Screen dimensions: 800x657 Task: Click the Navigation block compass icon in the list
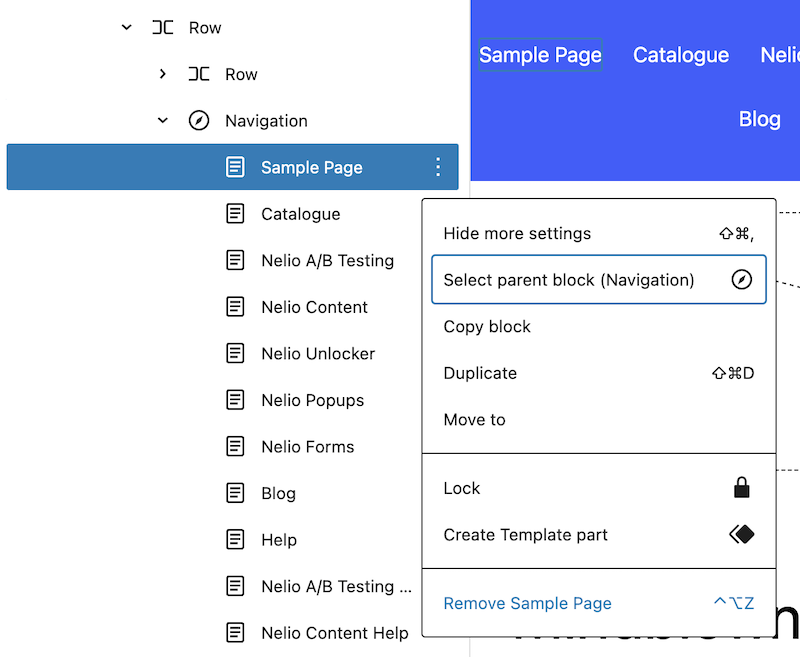(199, 121)
